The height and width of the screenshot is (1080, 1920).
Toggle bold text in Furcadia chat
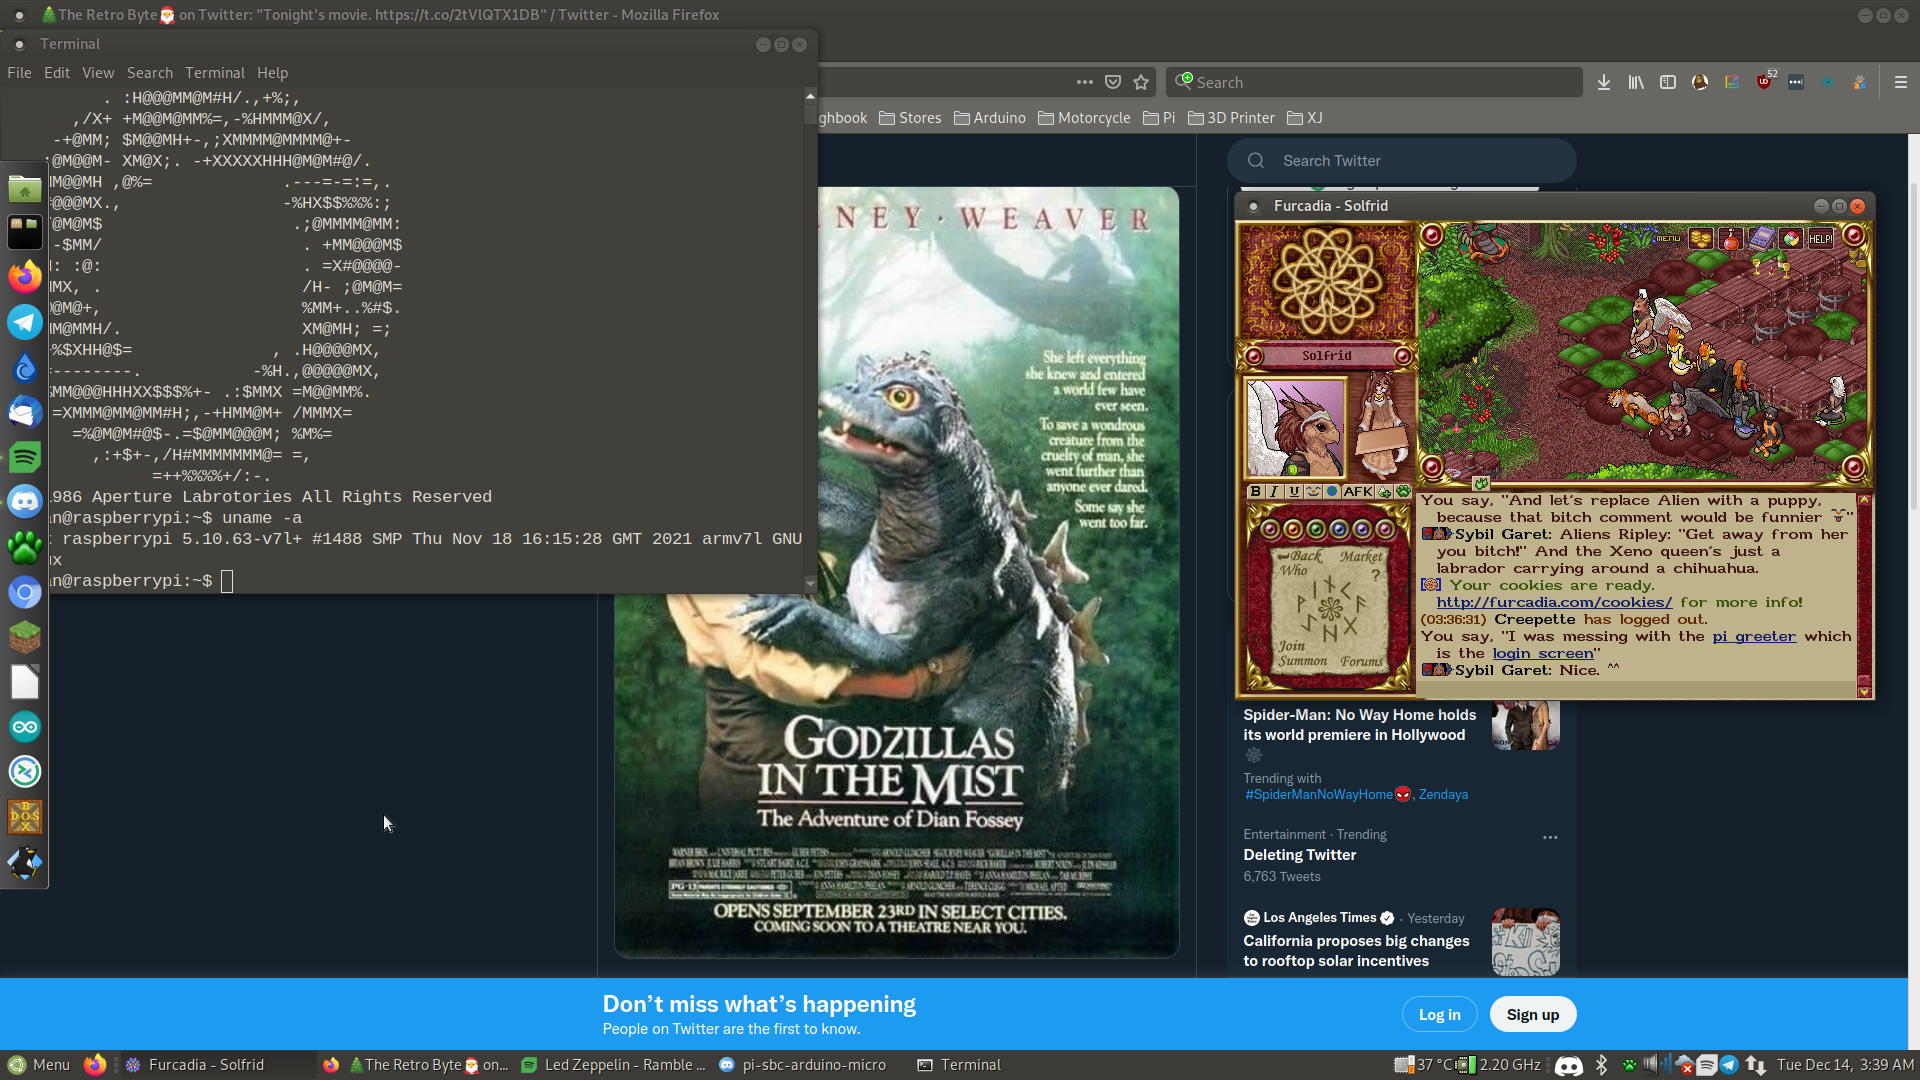click(x=1256, y=492)
